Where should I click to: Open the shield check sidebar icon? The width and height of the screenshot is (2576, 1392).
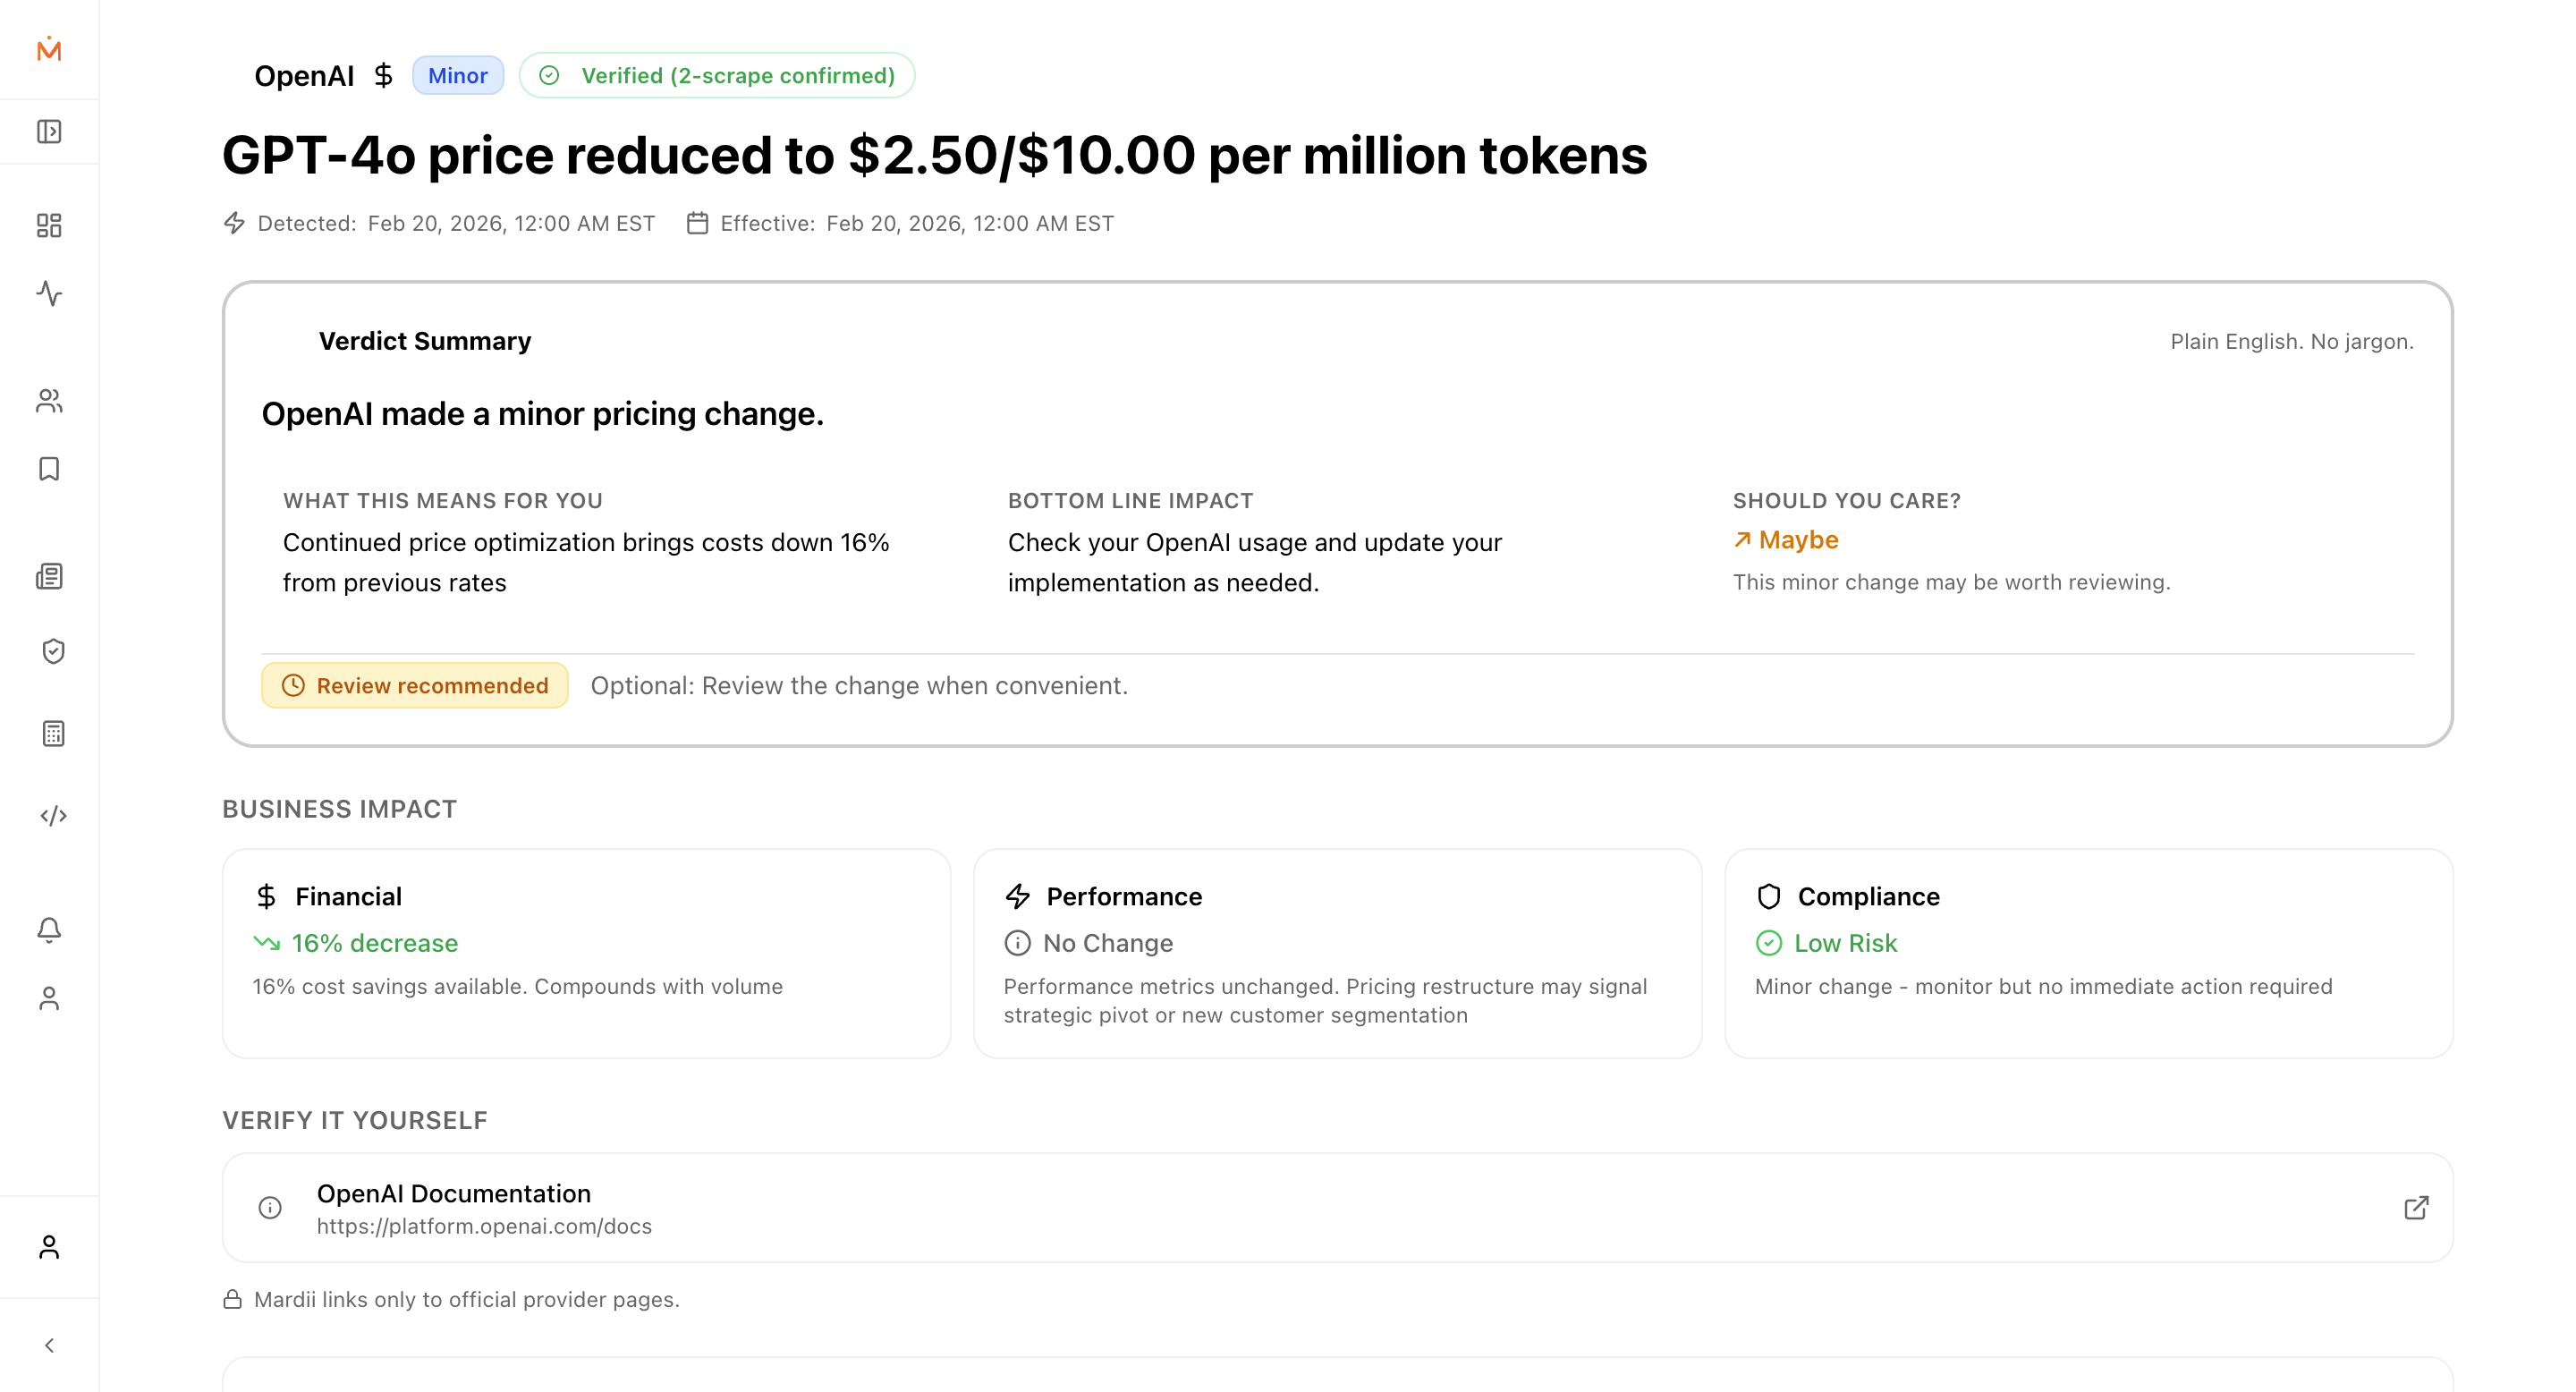(53, 652)
